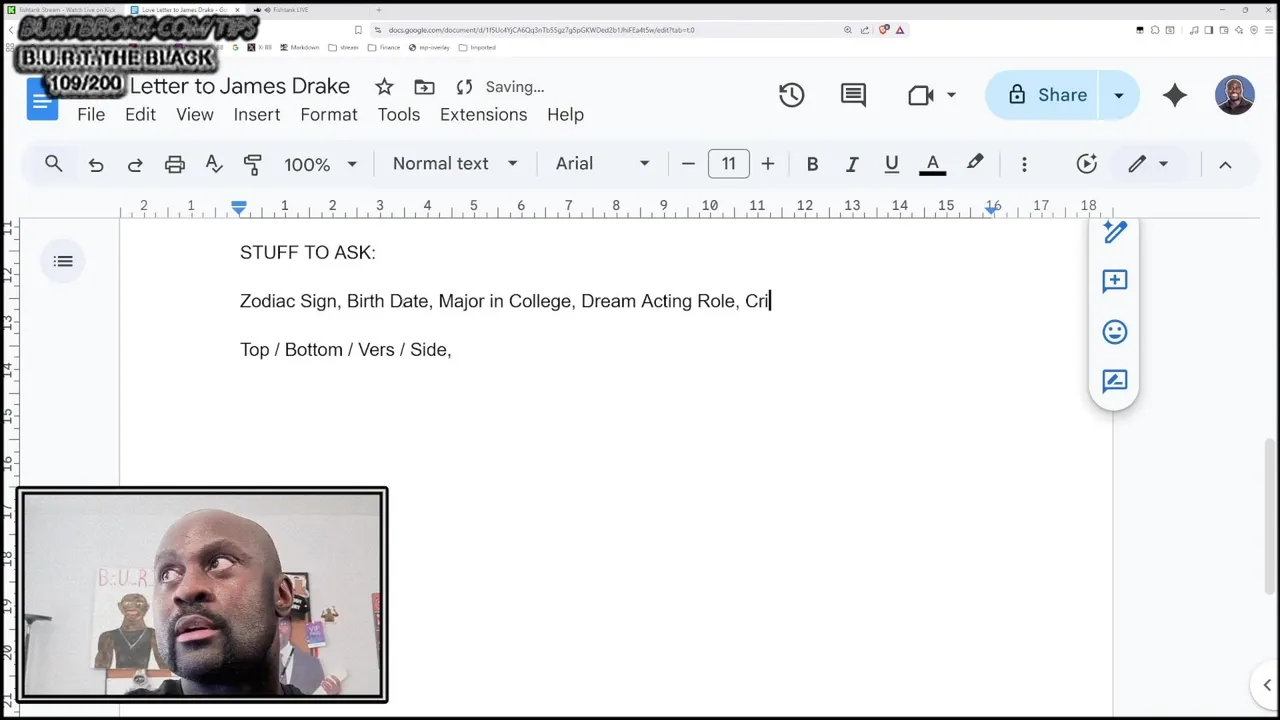
Task: Open the Edit menu
Action: tap(140, 114)
